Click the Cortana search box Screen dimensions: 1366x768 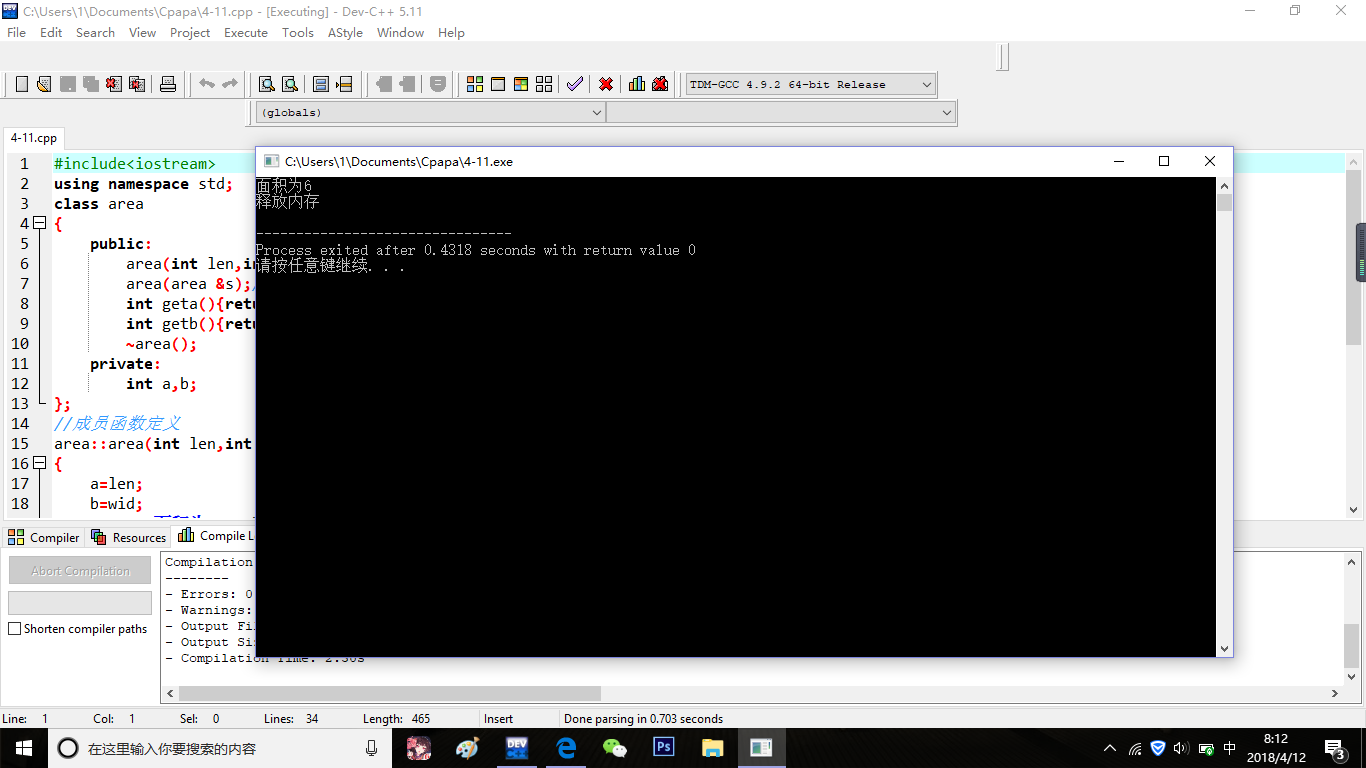218,748
